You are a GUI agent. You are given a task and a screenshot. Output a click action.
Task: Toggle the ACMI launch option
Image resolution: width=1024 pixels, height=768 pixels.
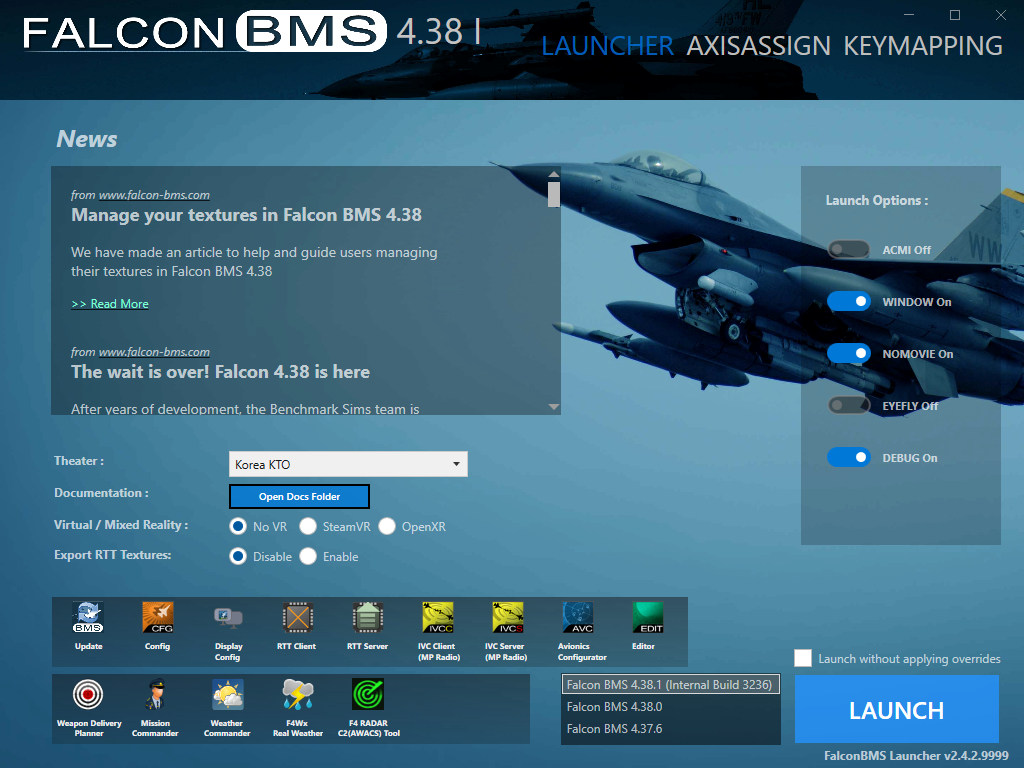848,249
